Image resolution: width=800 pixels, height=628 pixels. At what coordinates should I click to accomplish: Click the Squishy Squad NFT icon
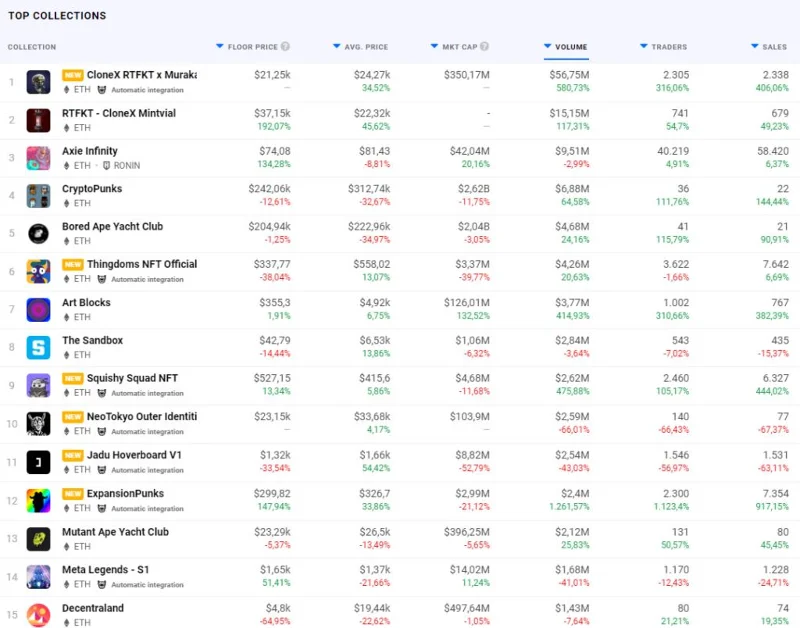[x=38, y=385]
